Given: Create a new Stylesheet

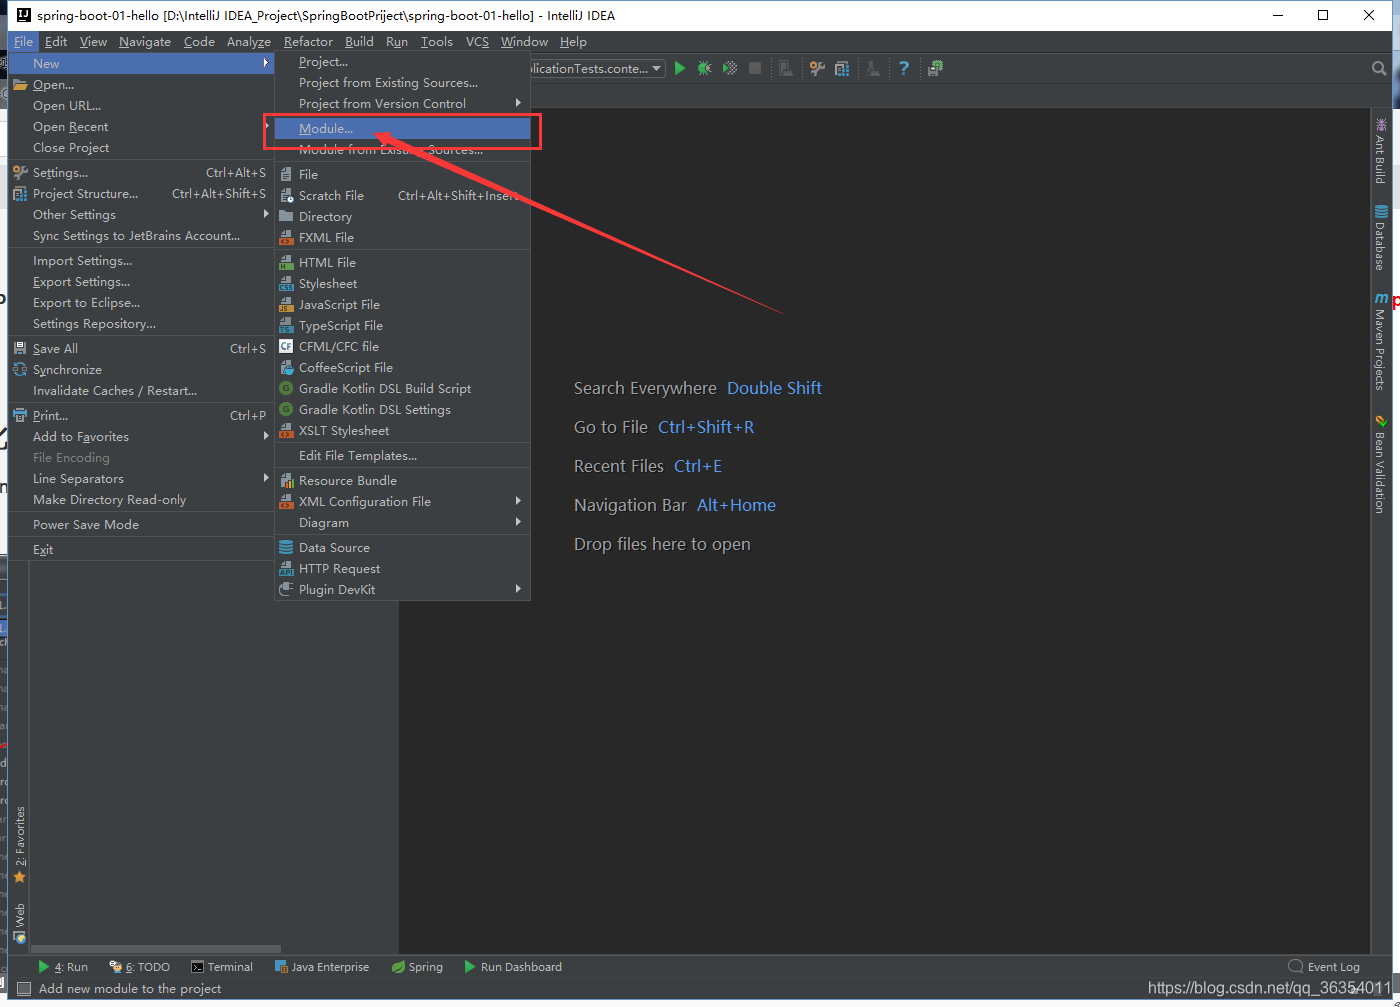Looking at the screenshot, I should click(403, 284).
